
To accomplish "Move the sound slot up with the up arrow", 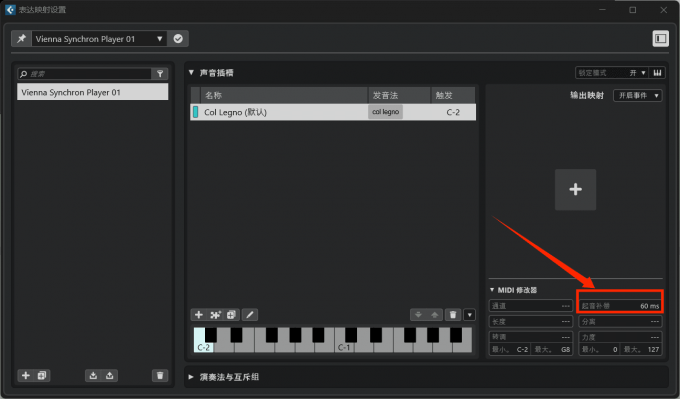I will [x=435, y=315].
